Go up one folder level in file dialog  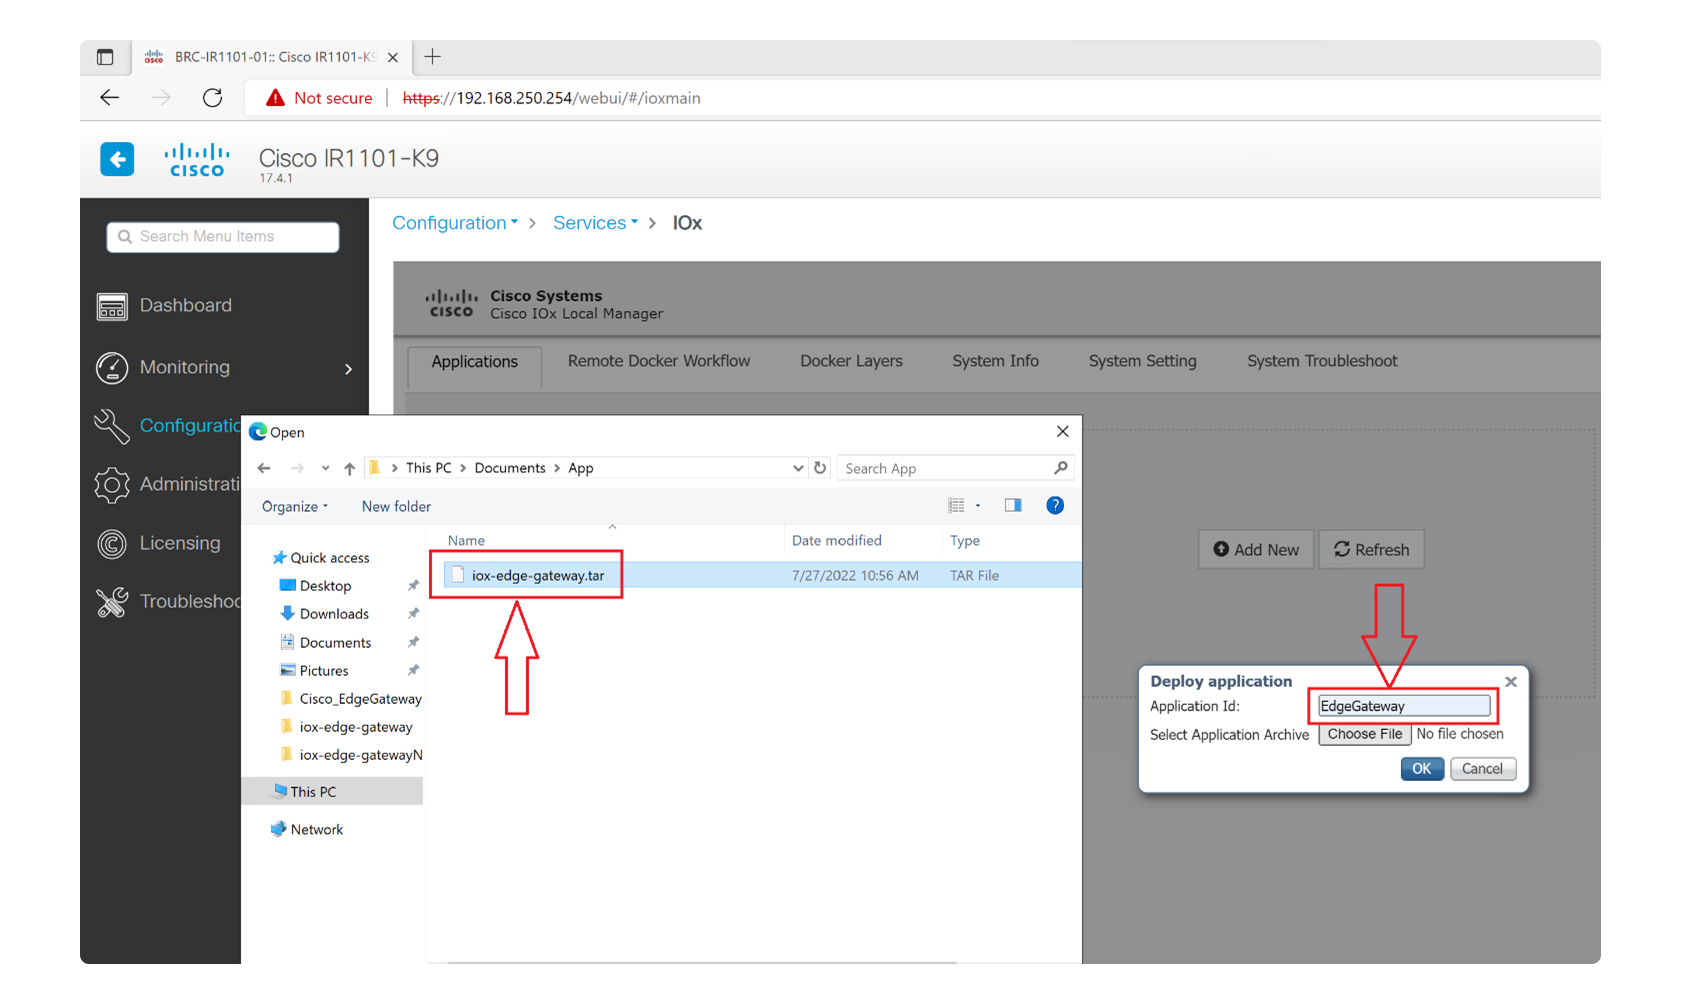pyautogui.click(x=349, y=468)
